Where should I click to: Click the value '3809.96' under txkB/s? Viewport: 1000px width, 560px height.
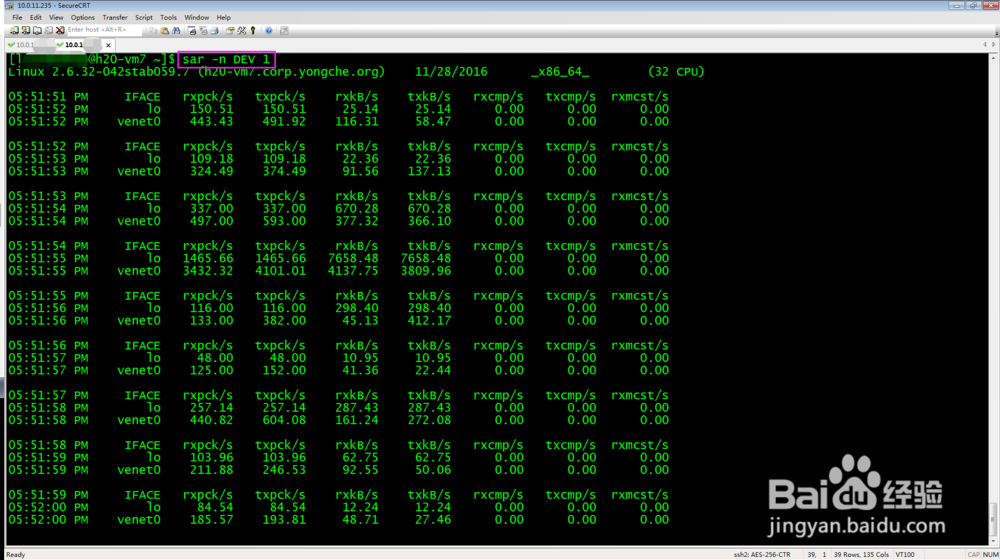426,271
